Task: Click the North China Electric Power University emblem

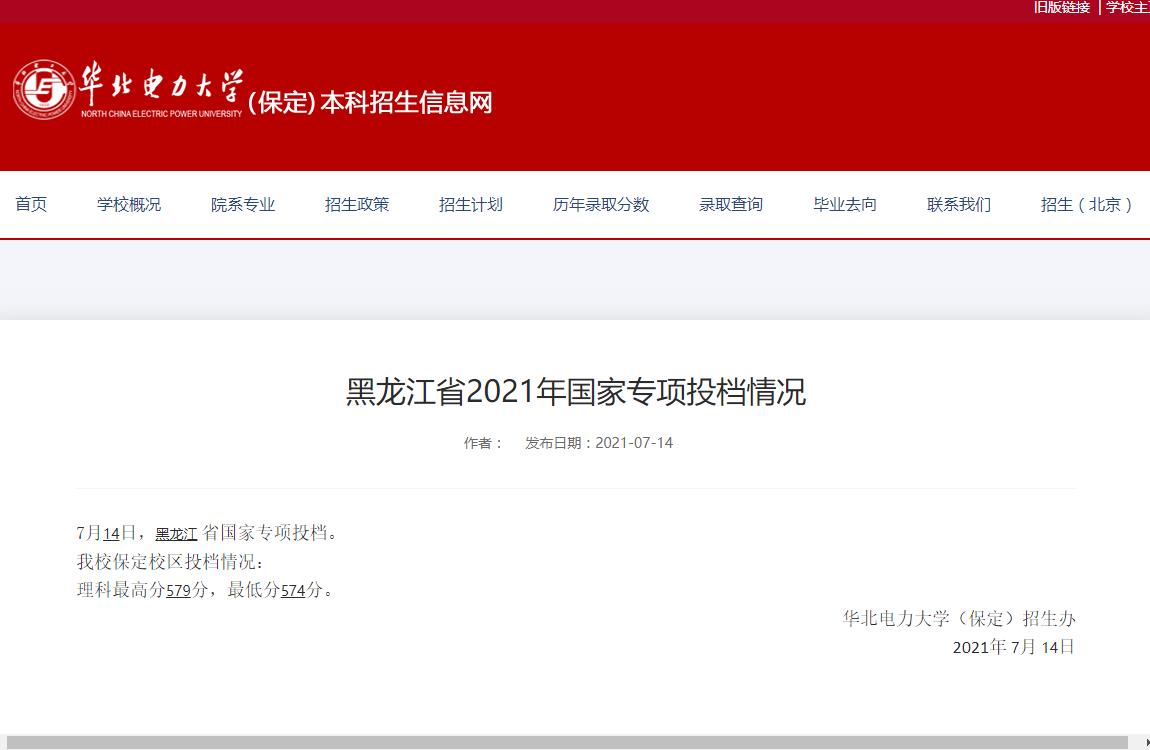Action: 44,90
